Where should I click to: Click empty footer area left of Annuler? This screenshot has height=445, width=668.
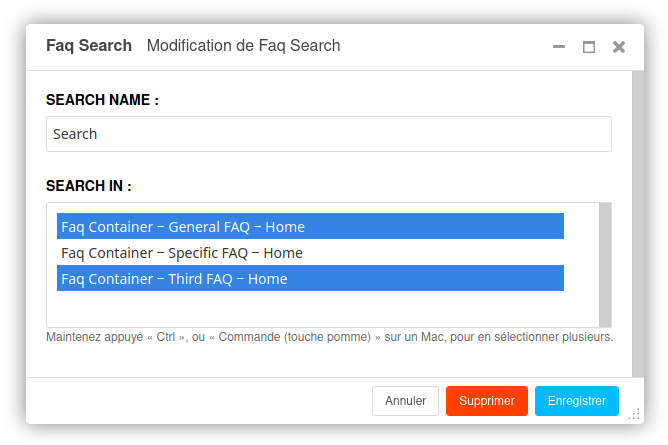click(x=199, y=401)
